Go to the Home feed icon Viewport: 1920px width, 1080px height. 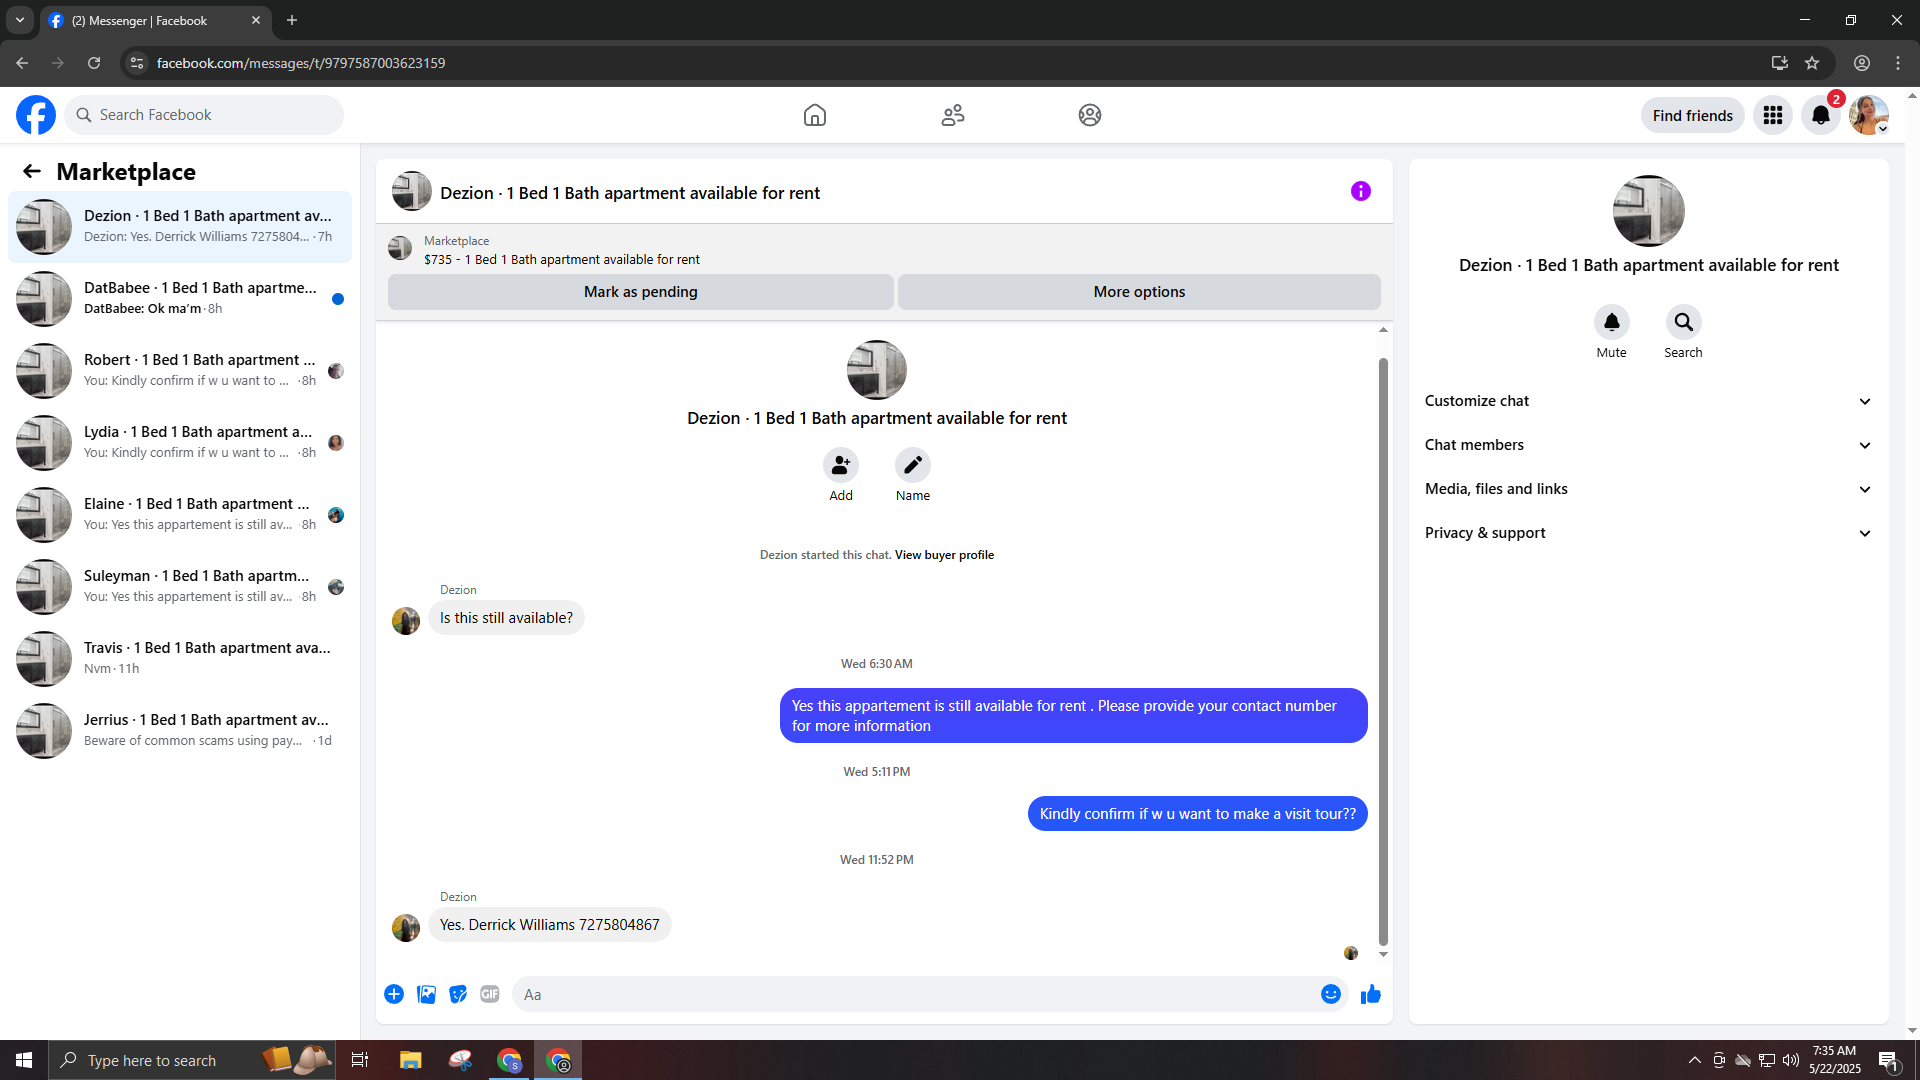[815, 115]
